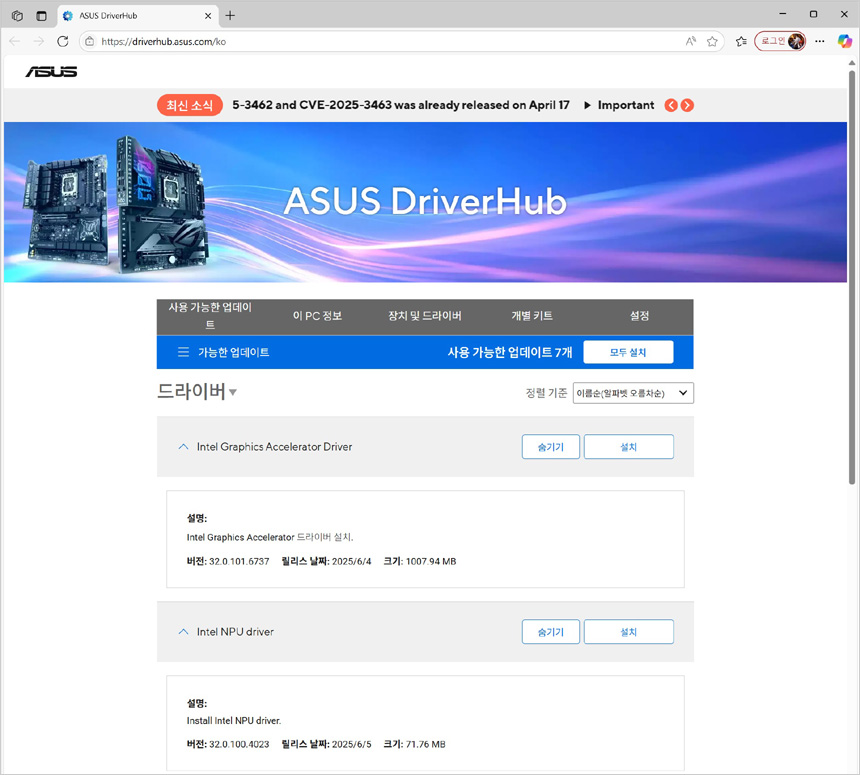Switch to the 이 PC 정보 tab
The image size is (860, 775).
click(x=317, y=316)
